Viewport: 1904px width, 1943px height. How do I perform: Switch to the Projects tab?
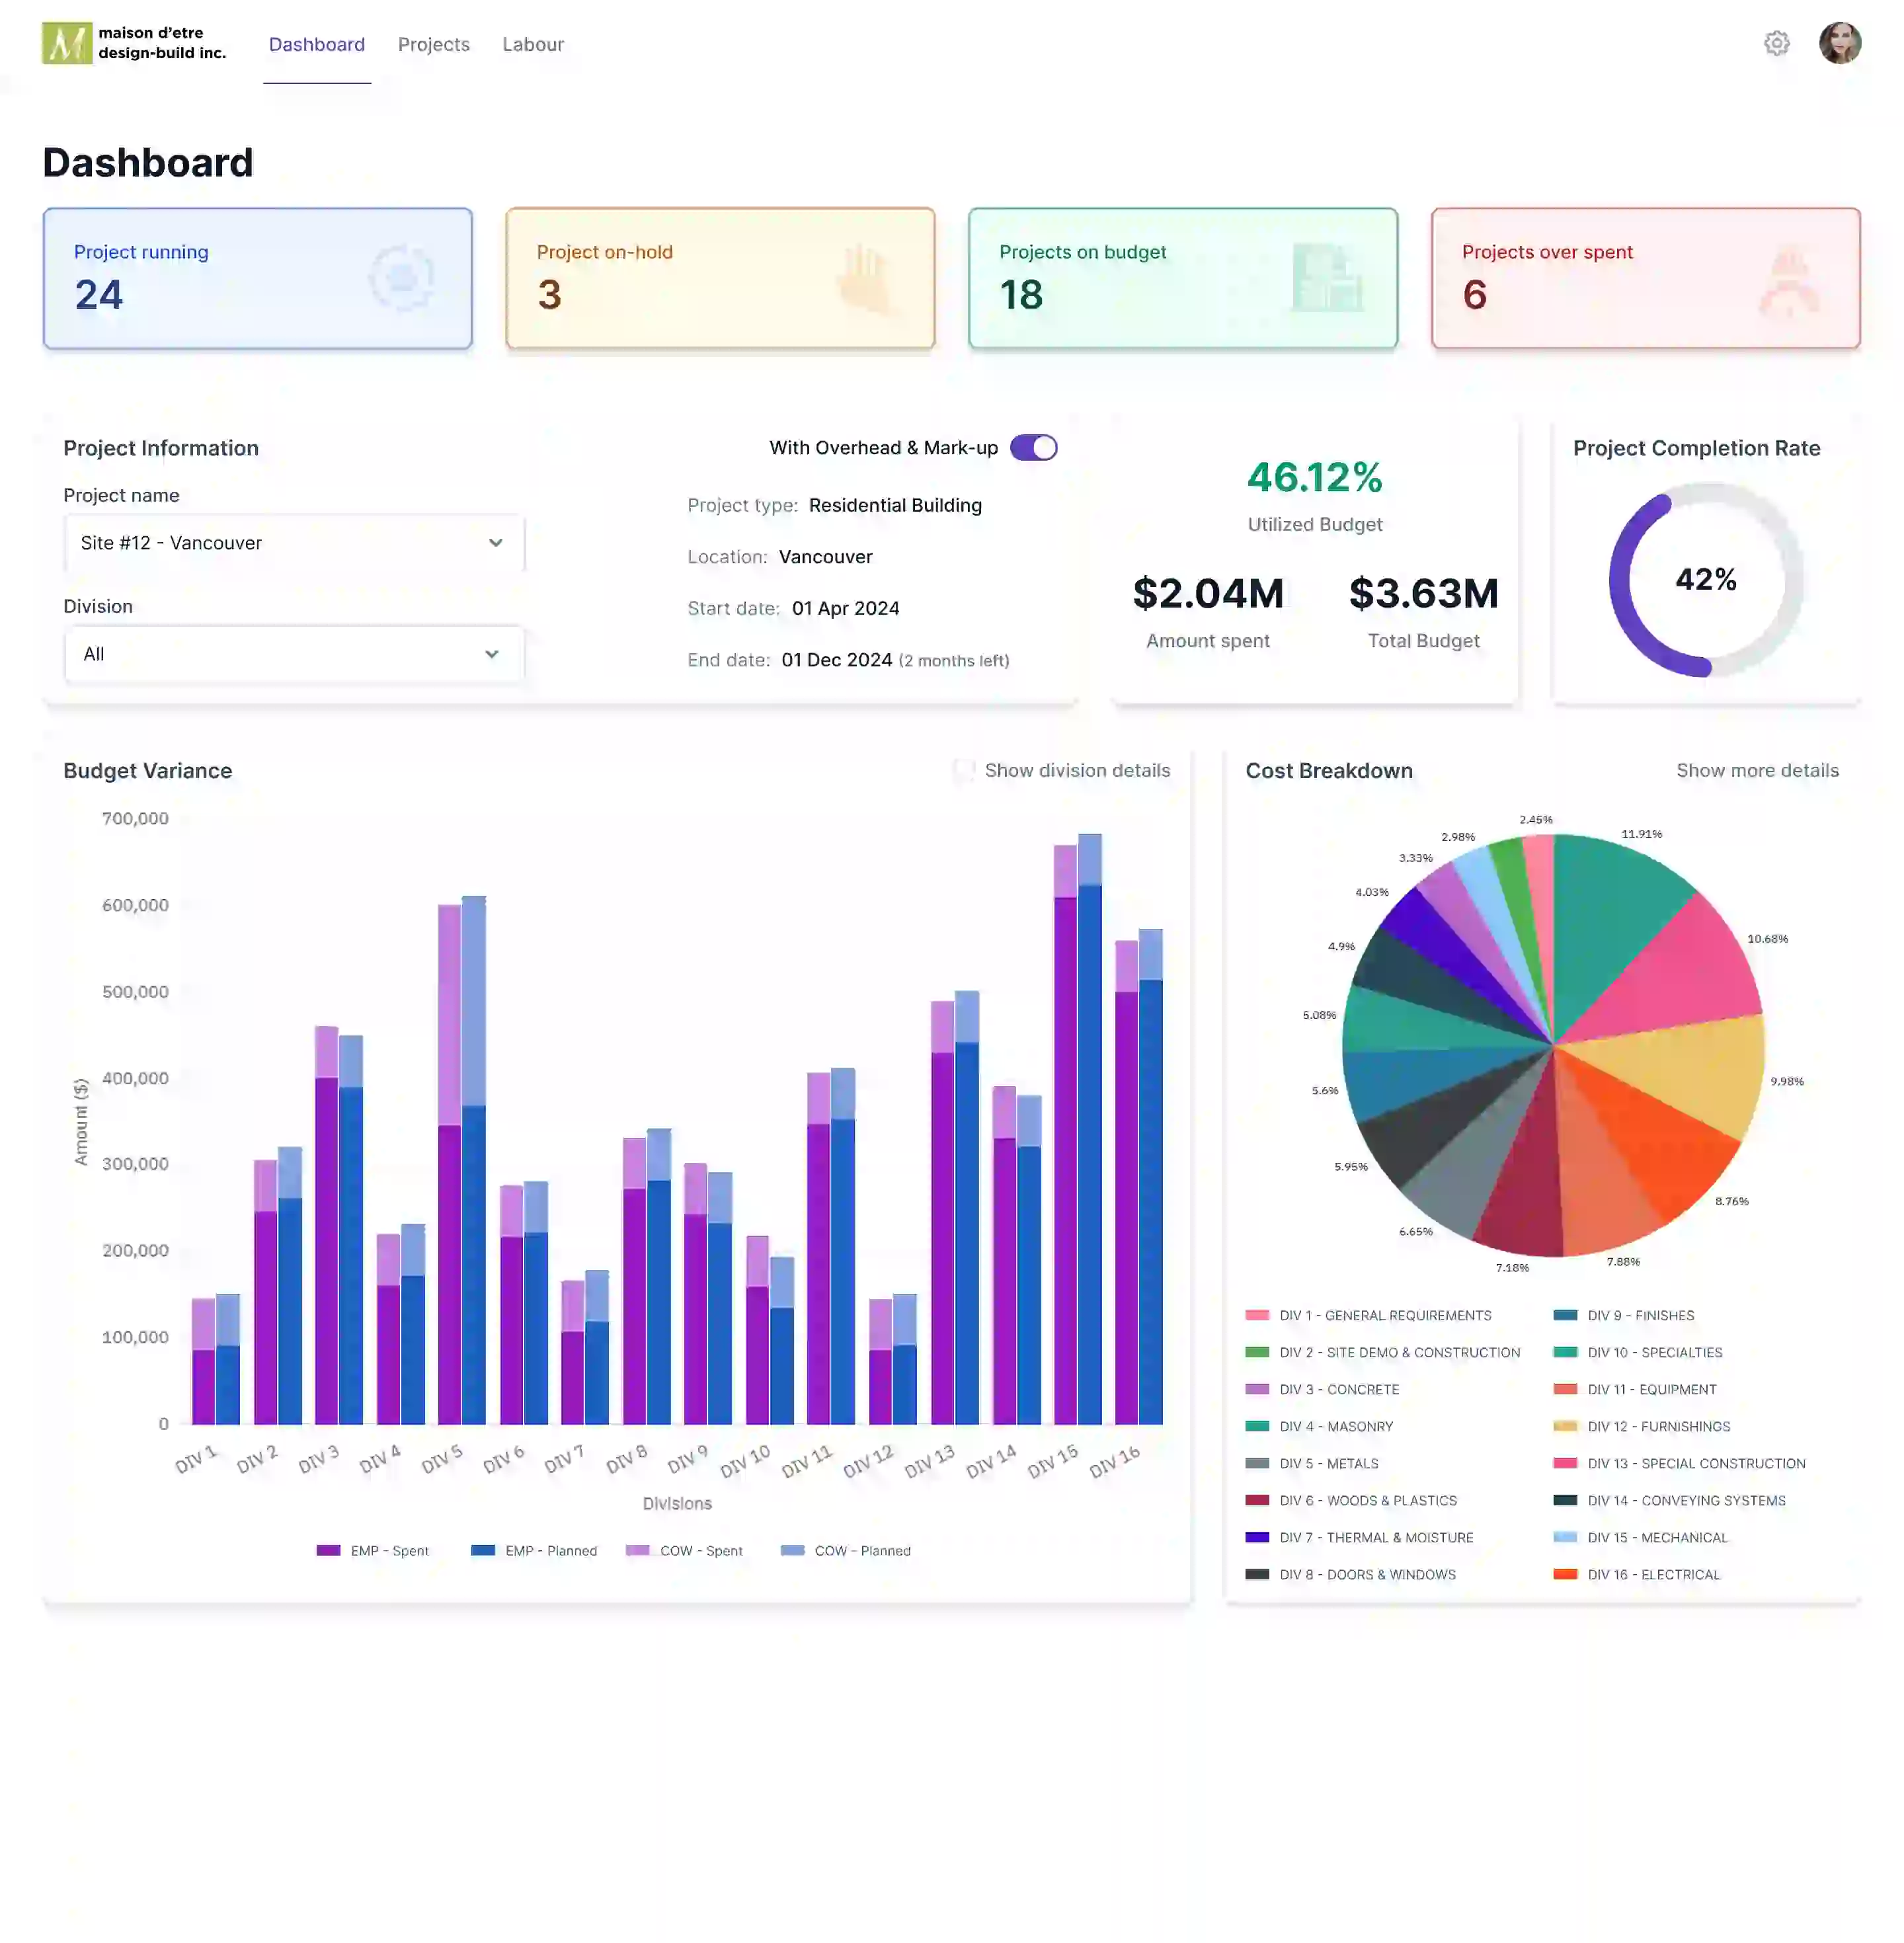coord(433,45)
